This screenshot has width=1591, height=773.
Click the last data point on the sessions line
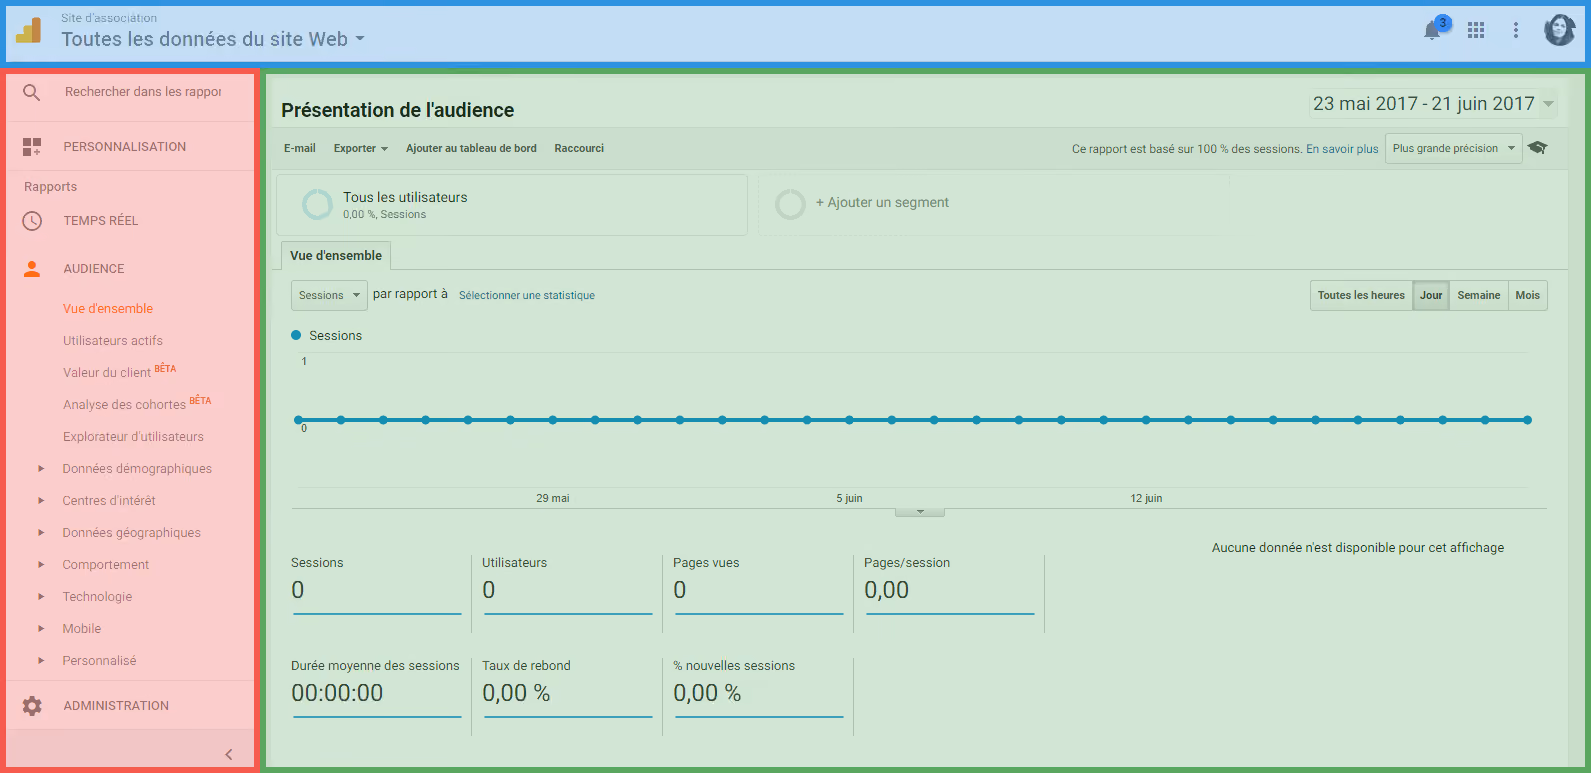pyautogui.click(x=1527, y=420)
